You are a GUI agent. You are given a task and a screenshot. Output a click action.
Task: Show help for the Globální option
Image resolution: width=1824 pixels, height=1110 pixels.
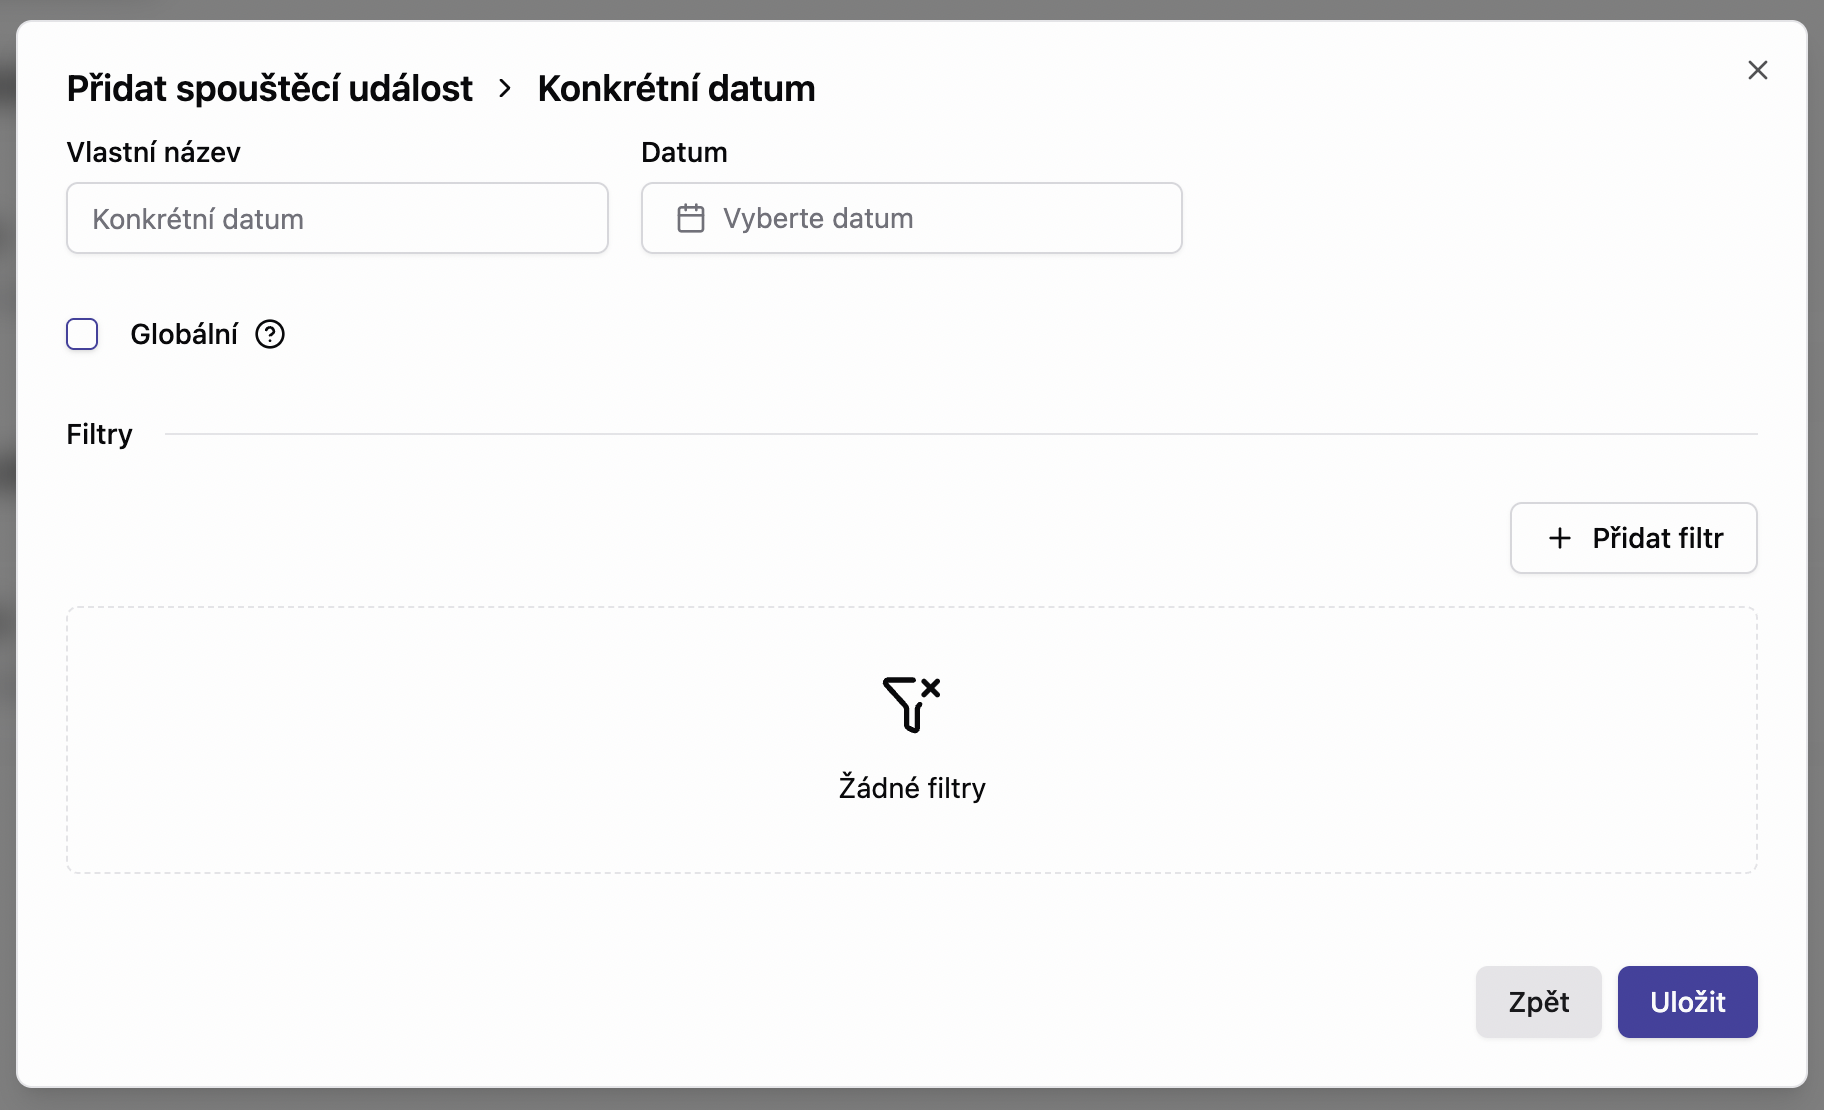[270, 334]
